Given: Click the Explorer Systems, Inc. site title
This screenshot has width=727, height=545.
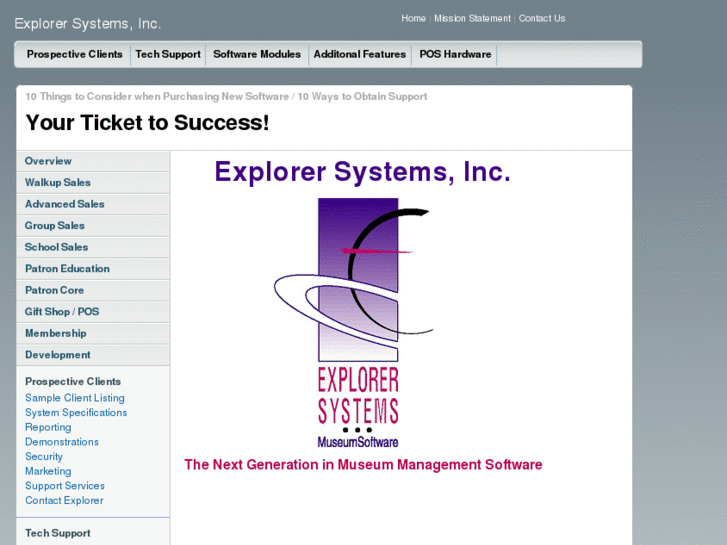Looking at the screenshot, I should coord(88,24).
